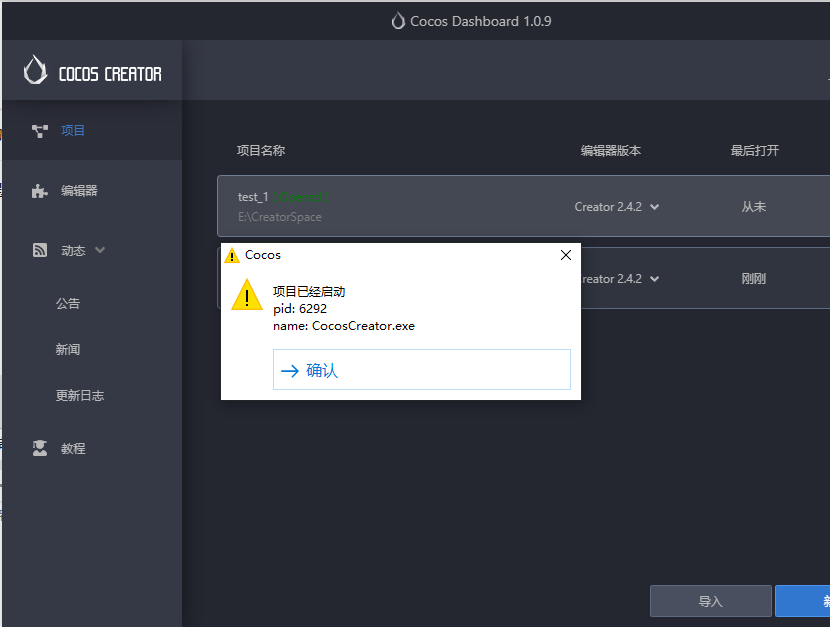Click the Cocos Creator logo icon
The image size is (830, 627).
click(35, 70)
